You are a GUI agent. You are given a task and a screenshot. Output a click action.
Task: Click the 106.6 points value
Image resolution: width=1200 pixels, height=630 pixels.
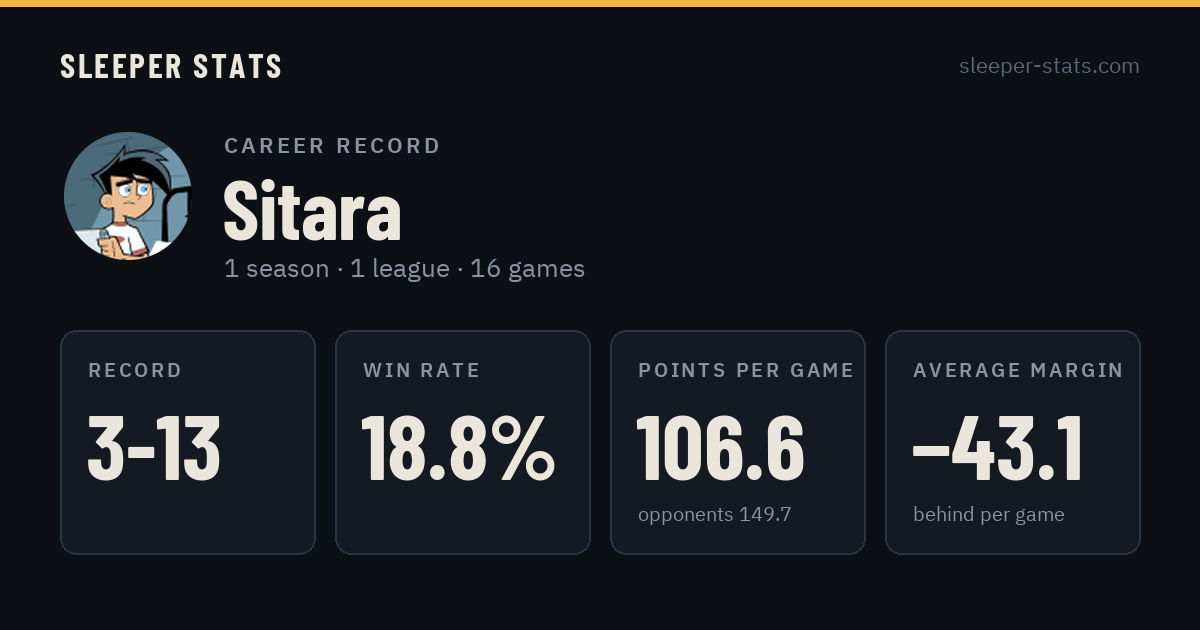tap(721, 448)
